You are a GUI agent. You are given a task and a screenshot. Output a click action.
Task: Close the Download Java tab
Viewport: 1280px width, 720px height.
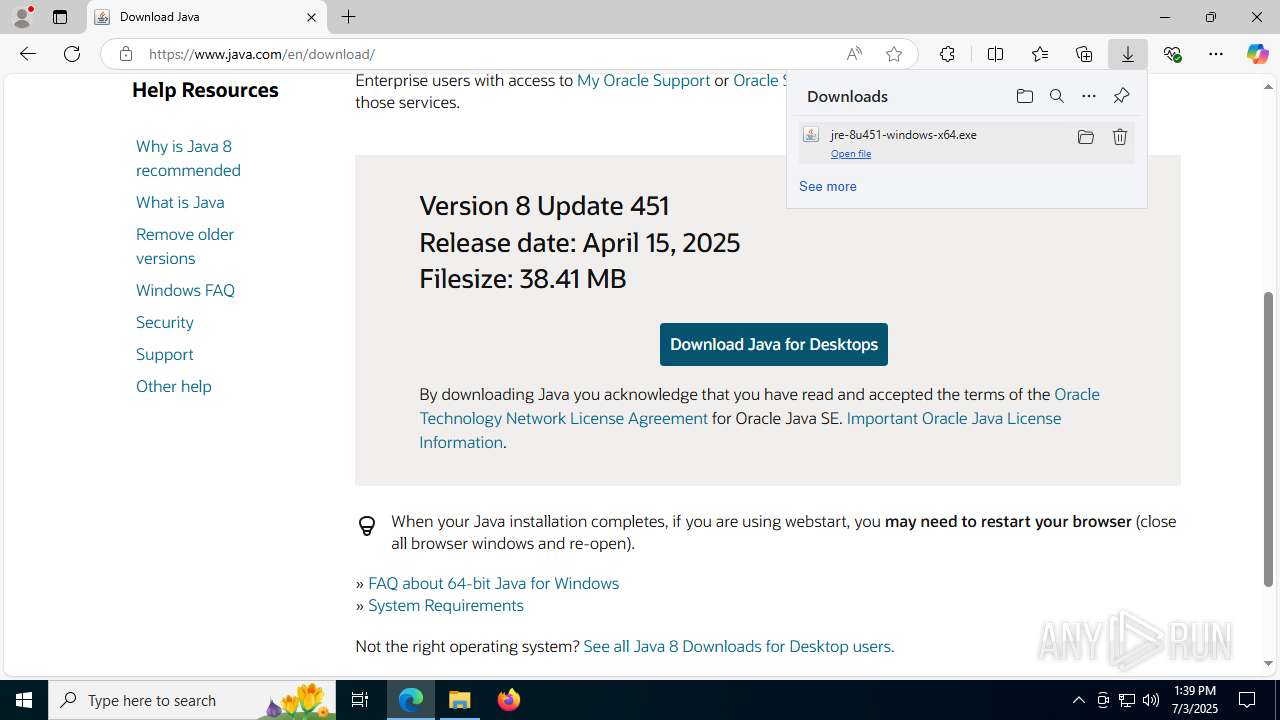[311, 17]
